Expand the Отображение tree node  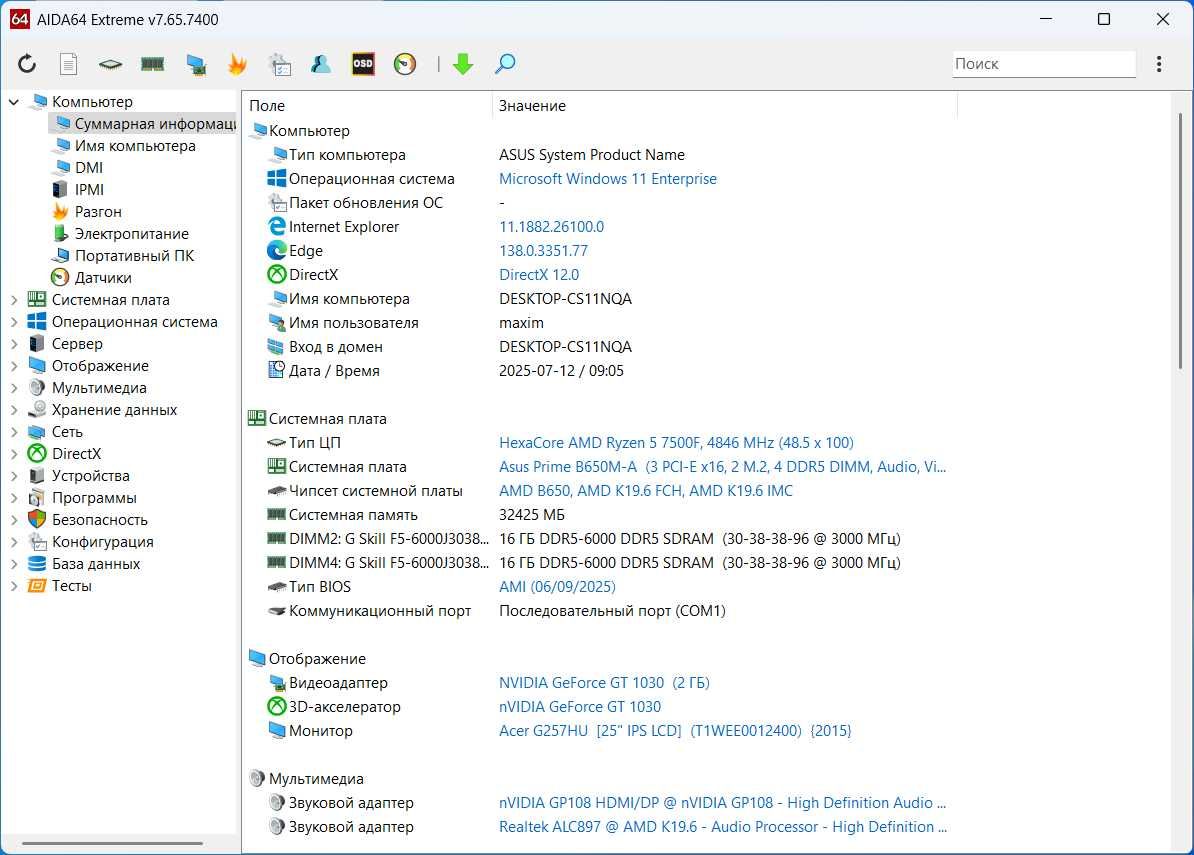14,366
